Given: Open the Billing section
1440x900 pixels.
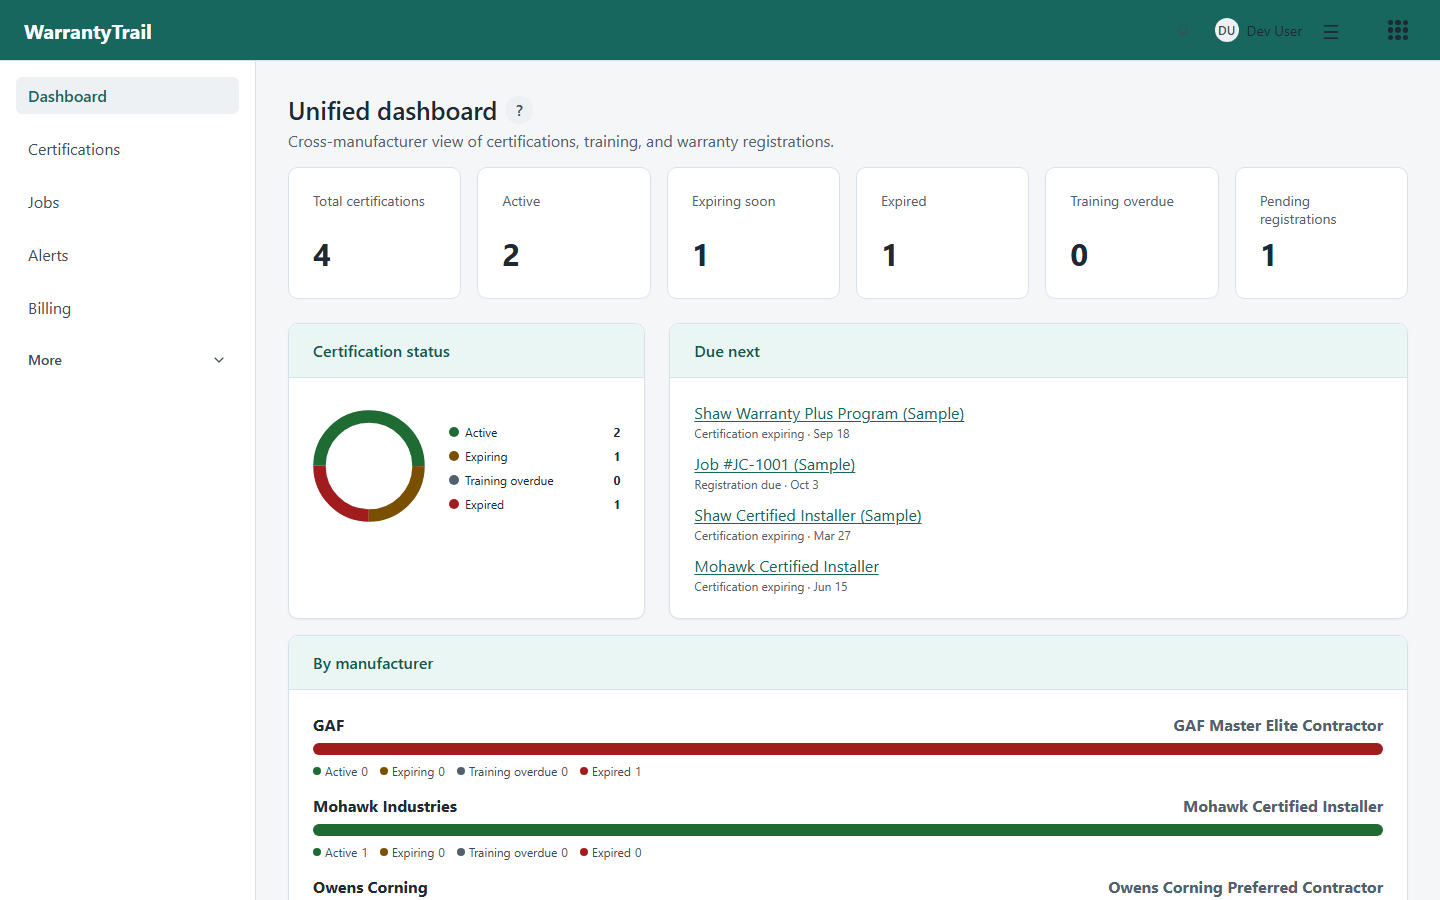Looking at the screenshot, I should 127,308.
